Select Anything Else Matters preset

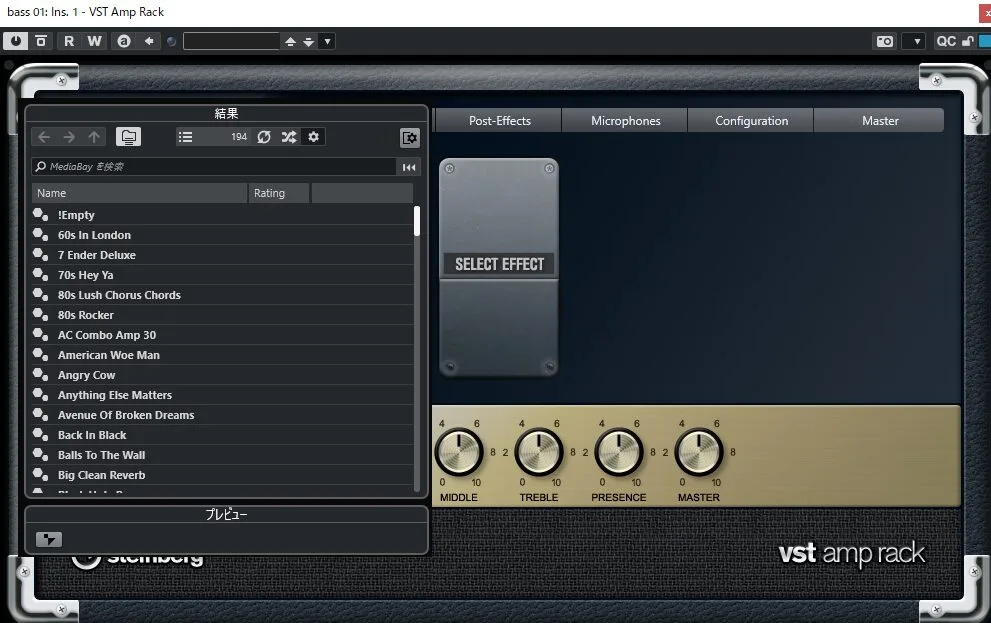(x=222, y=395)
